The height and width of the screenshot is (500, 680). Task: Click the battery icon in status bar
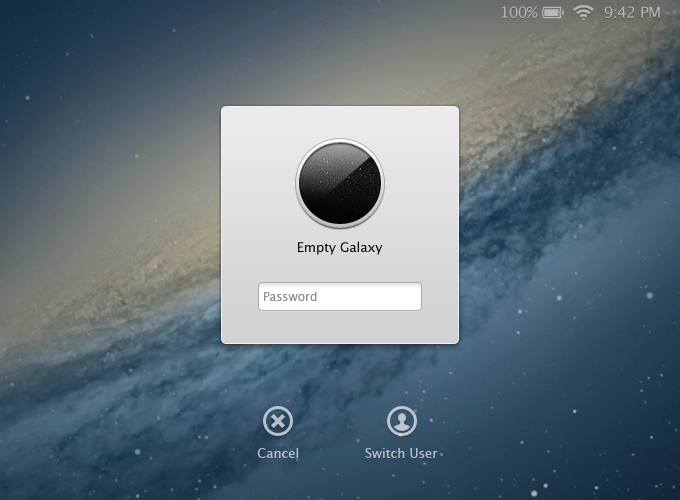(553, 13)
